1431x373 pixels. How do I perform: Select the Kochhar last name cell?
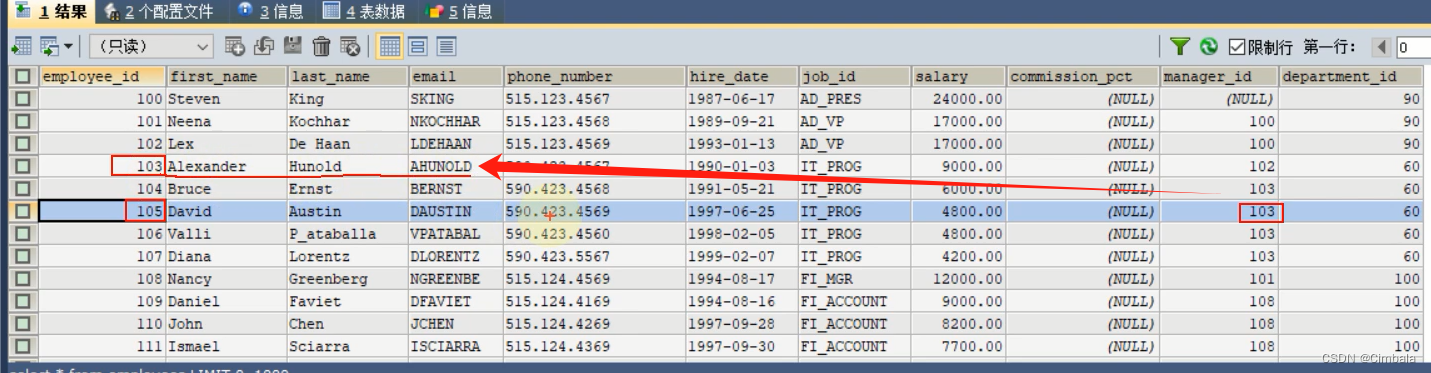[347, 121]
